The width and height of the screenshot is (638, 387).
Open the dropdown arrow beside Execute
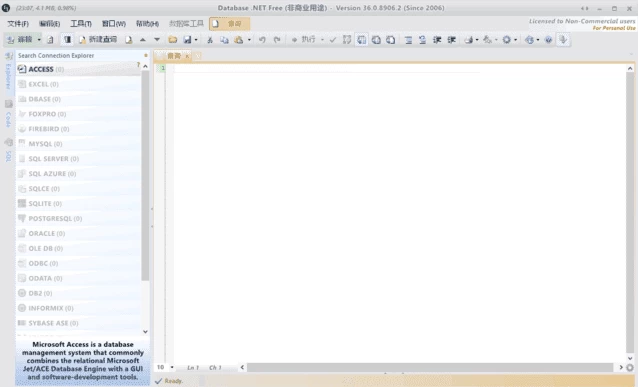click(x=322, y=39)
